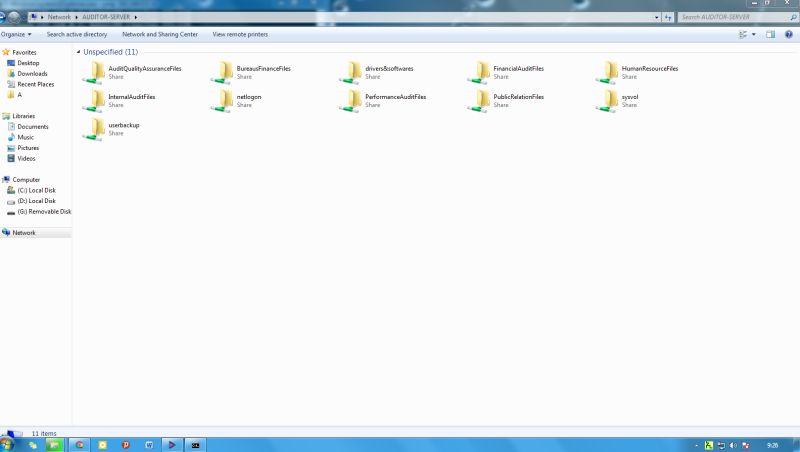Open the change view options dropdown arrow
The image size is (800, 452).
coord(754,35)
